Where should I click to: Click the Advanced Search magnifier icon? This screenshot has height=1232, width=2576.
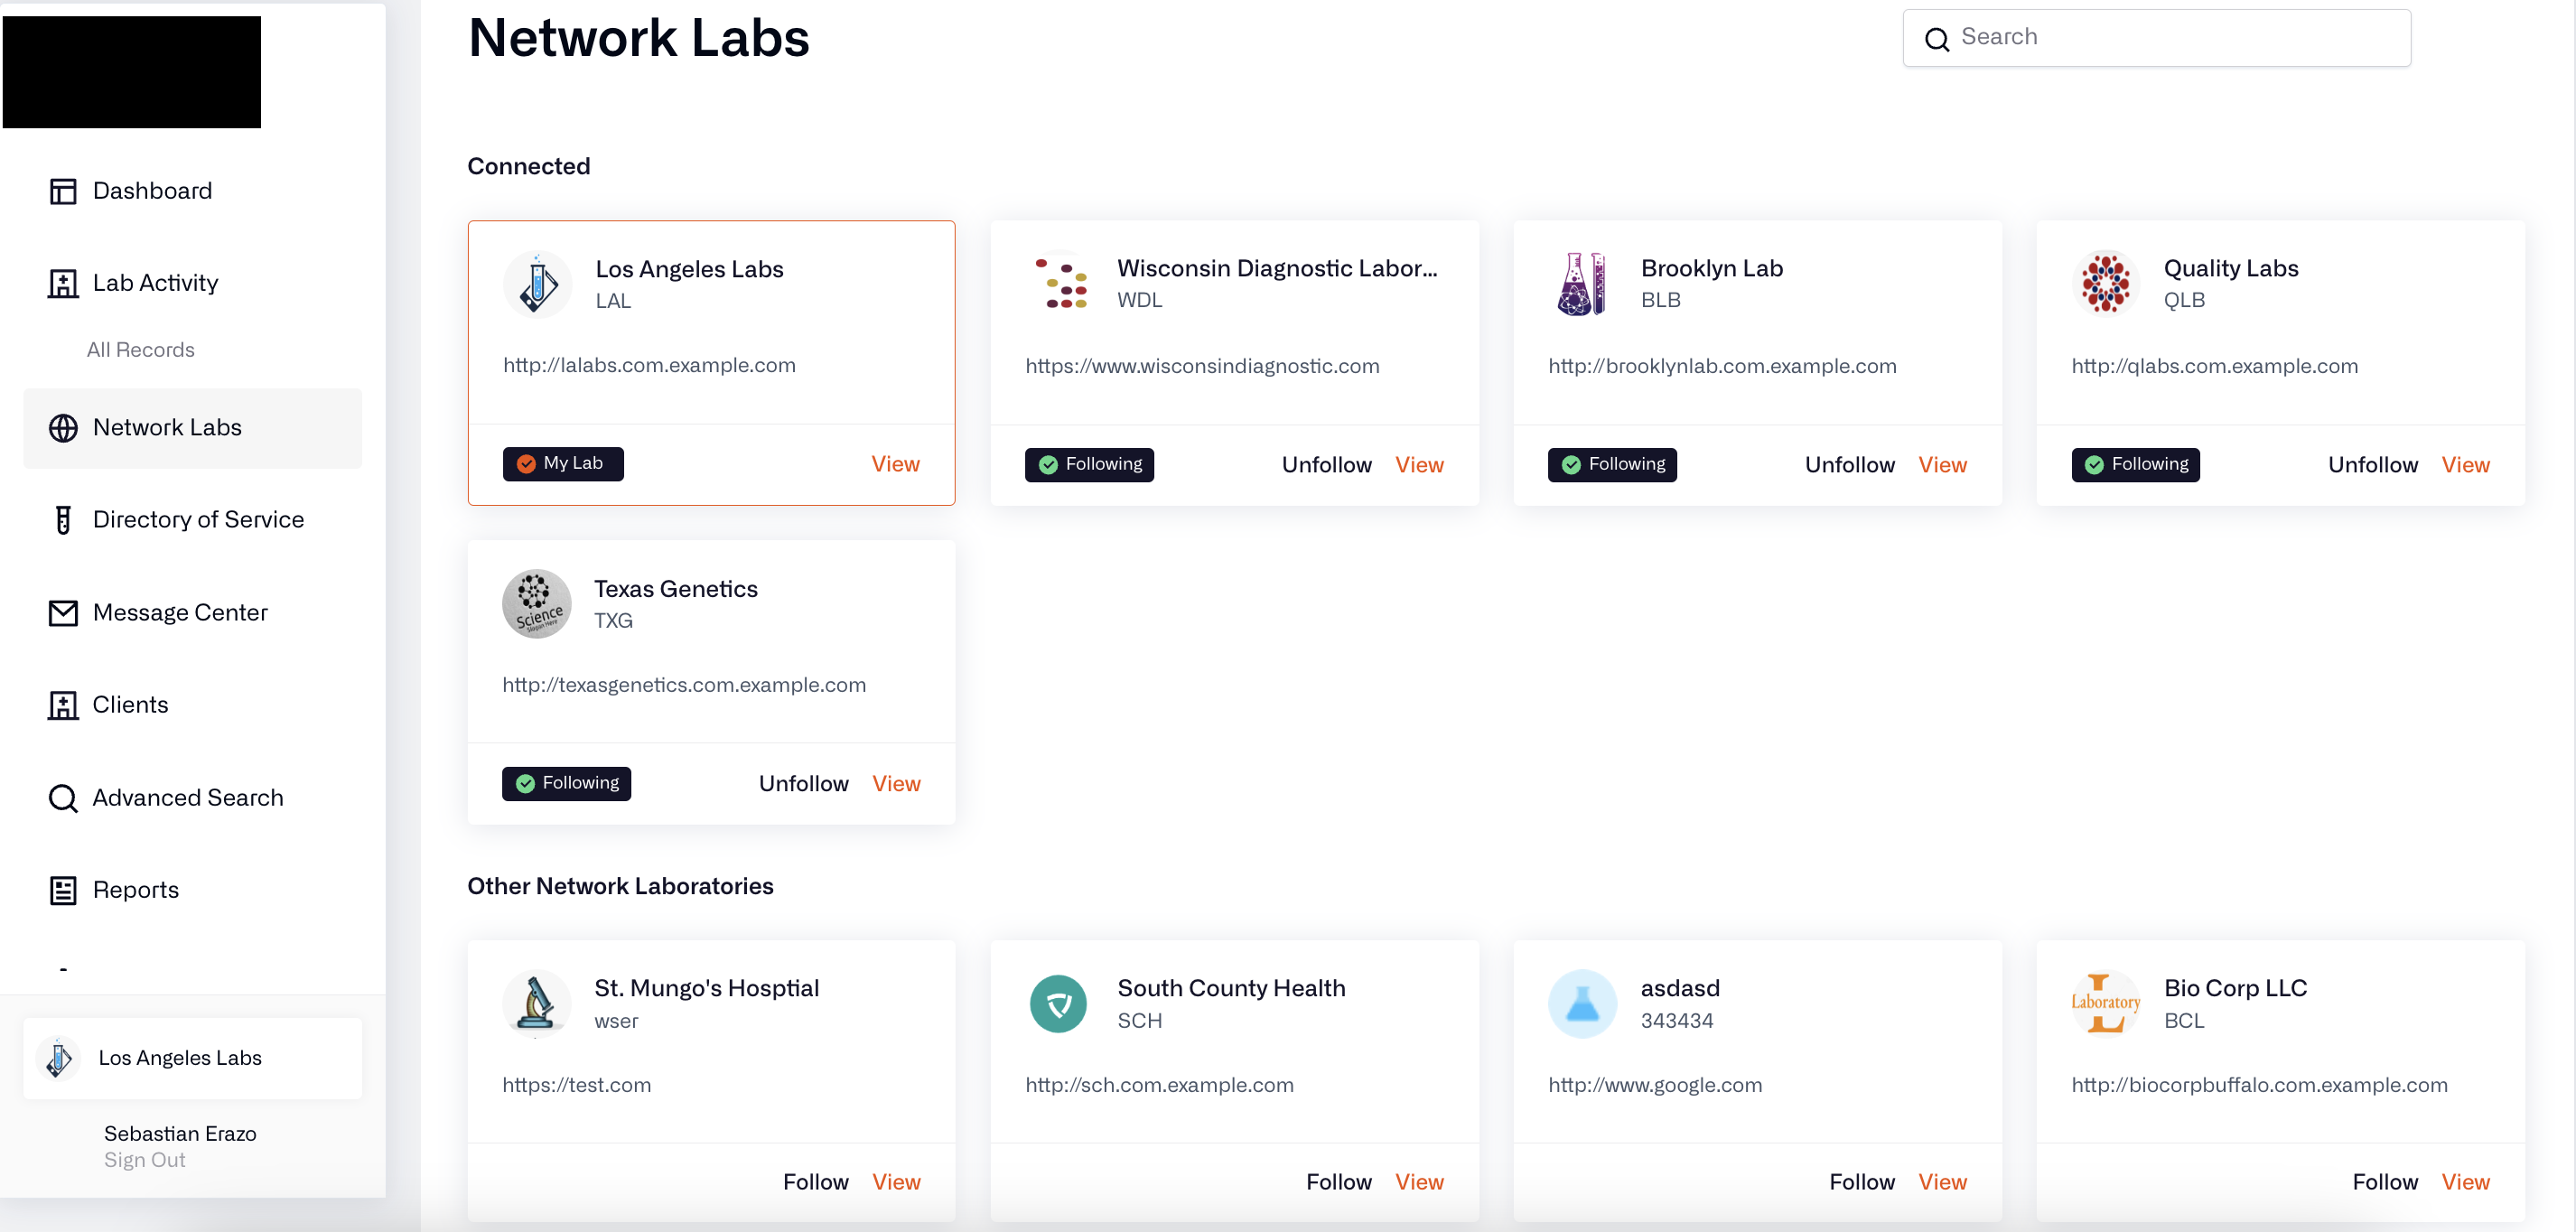click(61, 798)
